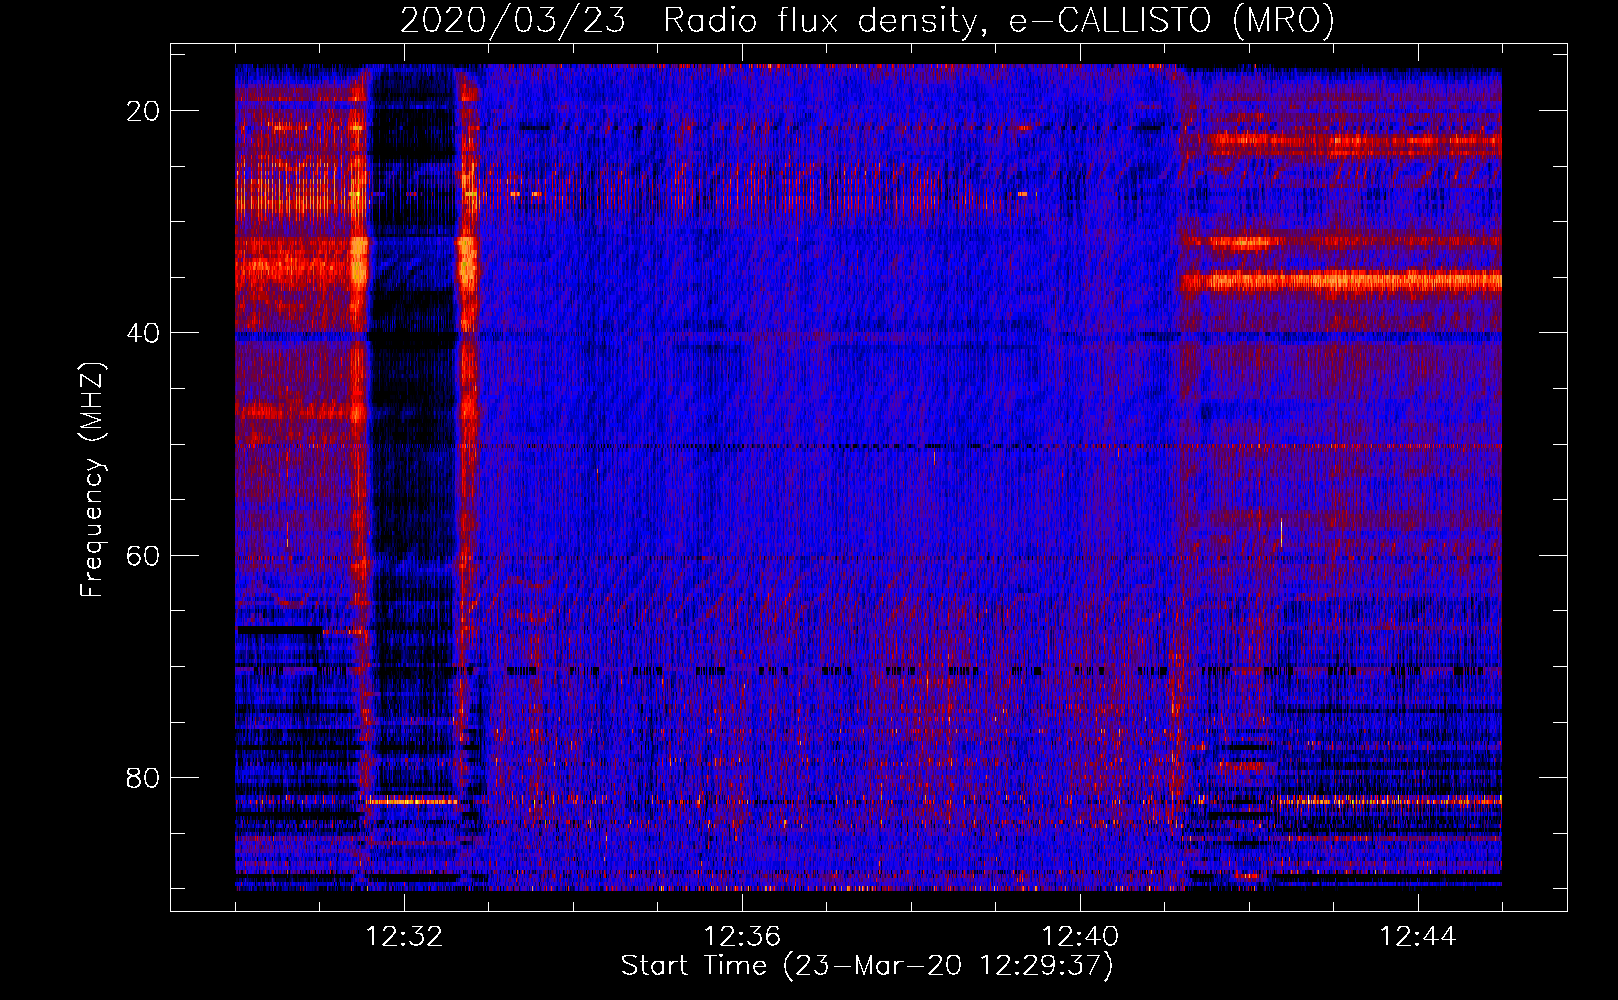Click the 12:44 time tick label
The width and height of the screenshot is (1618, 1000).
1418,937
